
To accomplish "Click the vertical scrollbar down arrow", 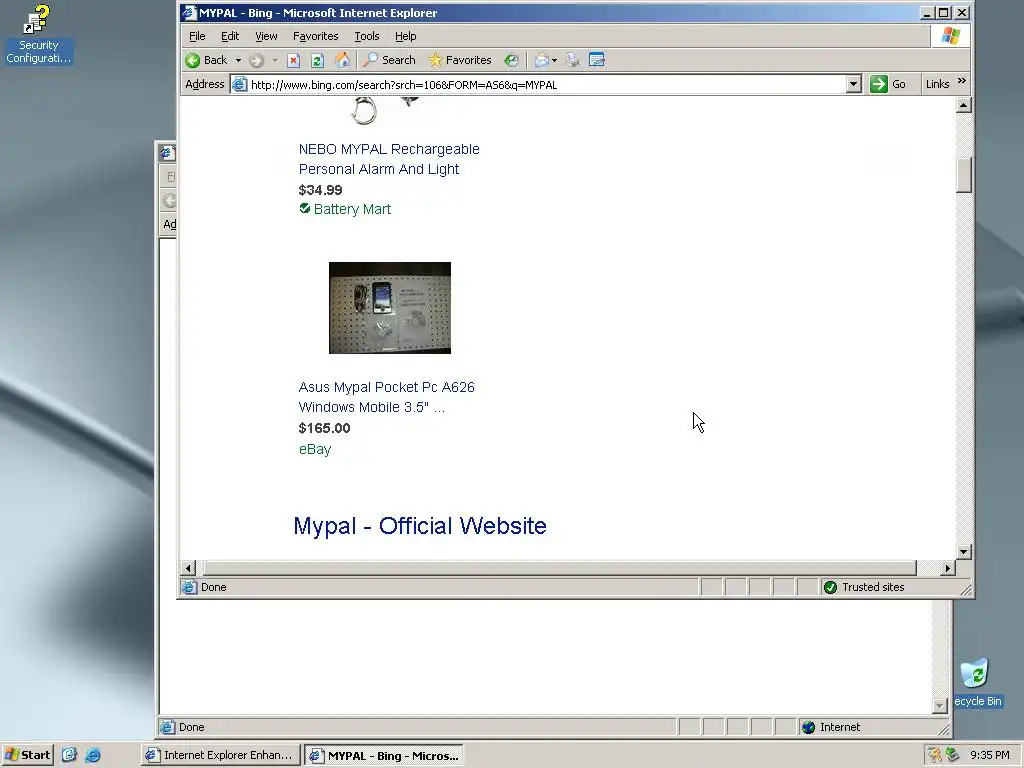I will (963, 552).
